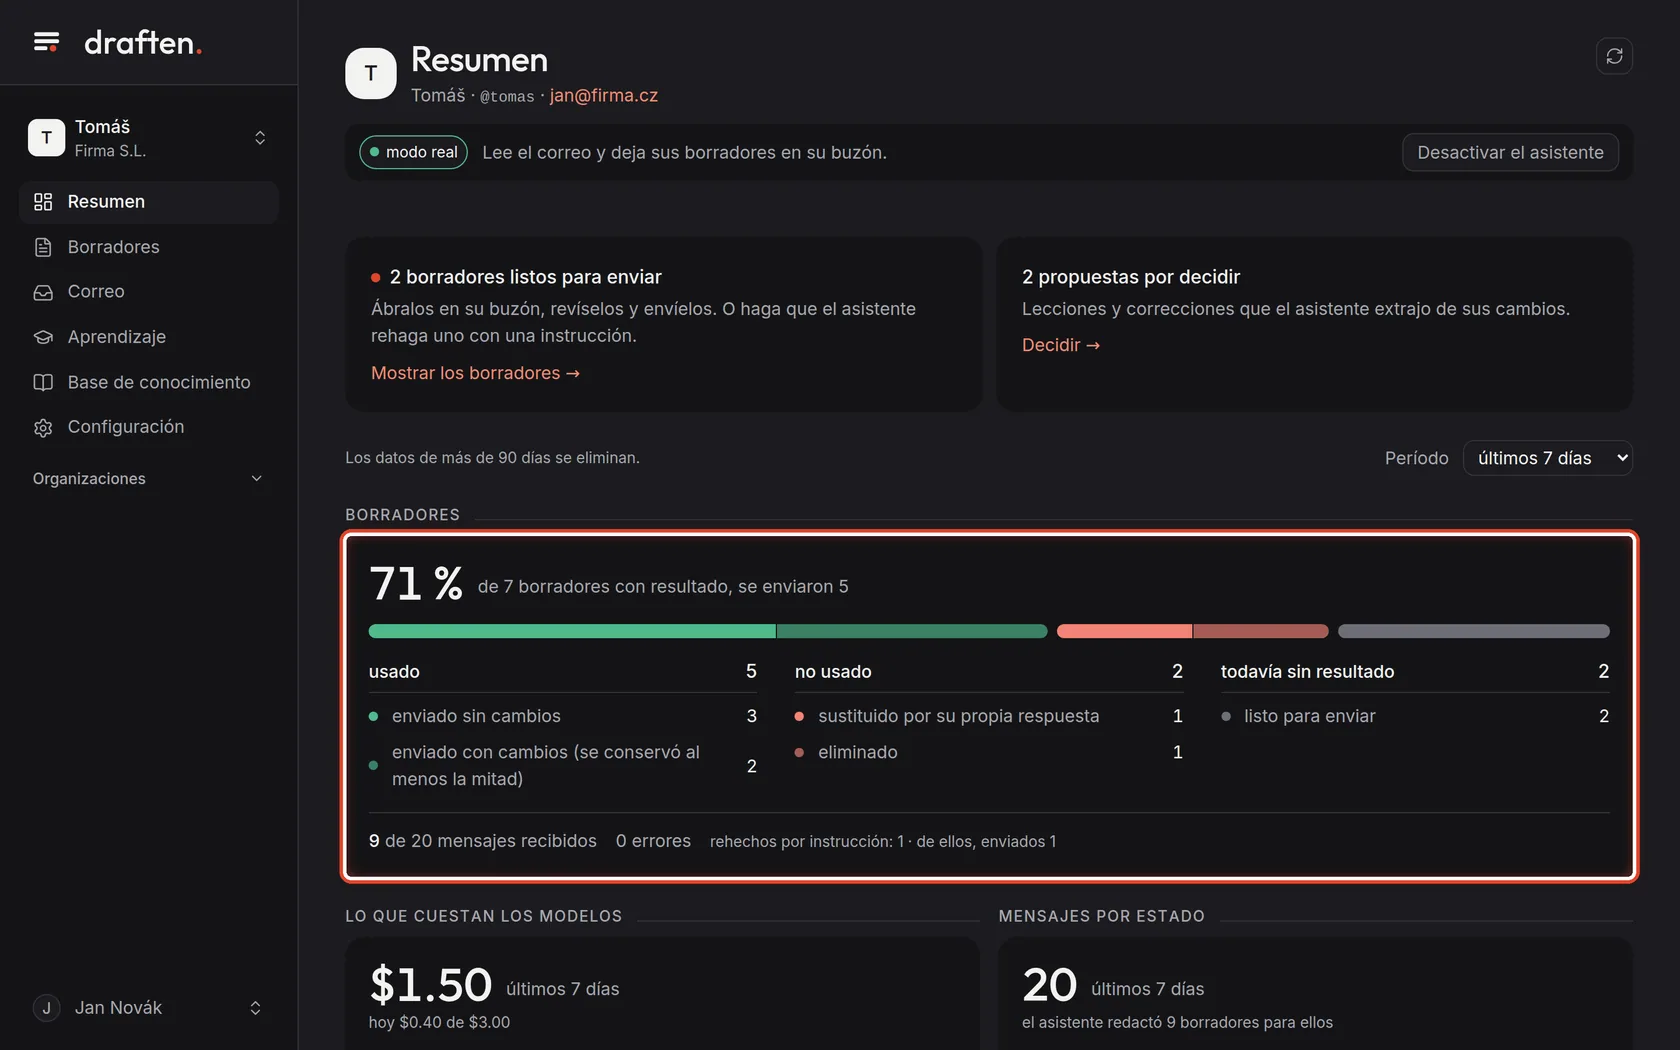
Task: Click el asistente redactó 9 borradores text
Action: 1177,1022
